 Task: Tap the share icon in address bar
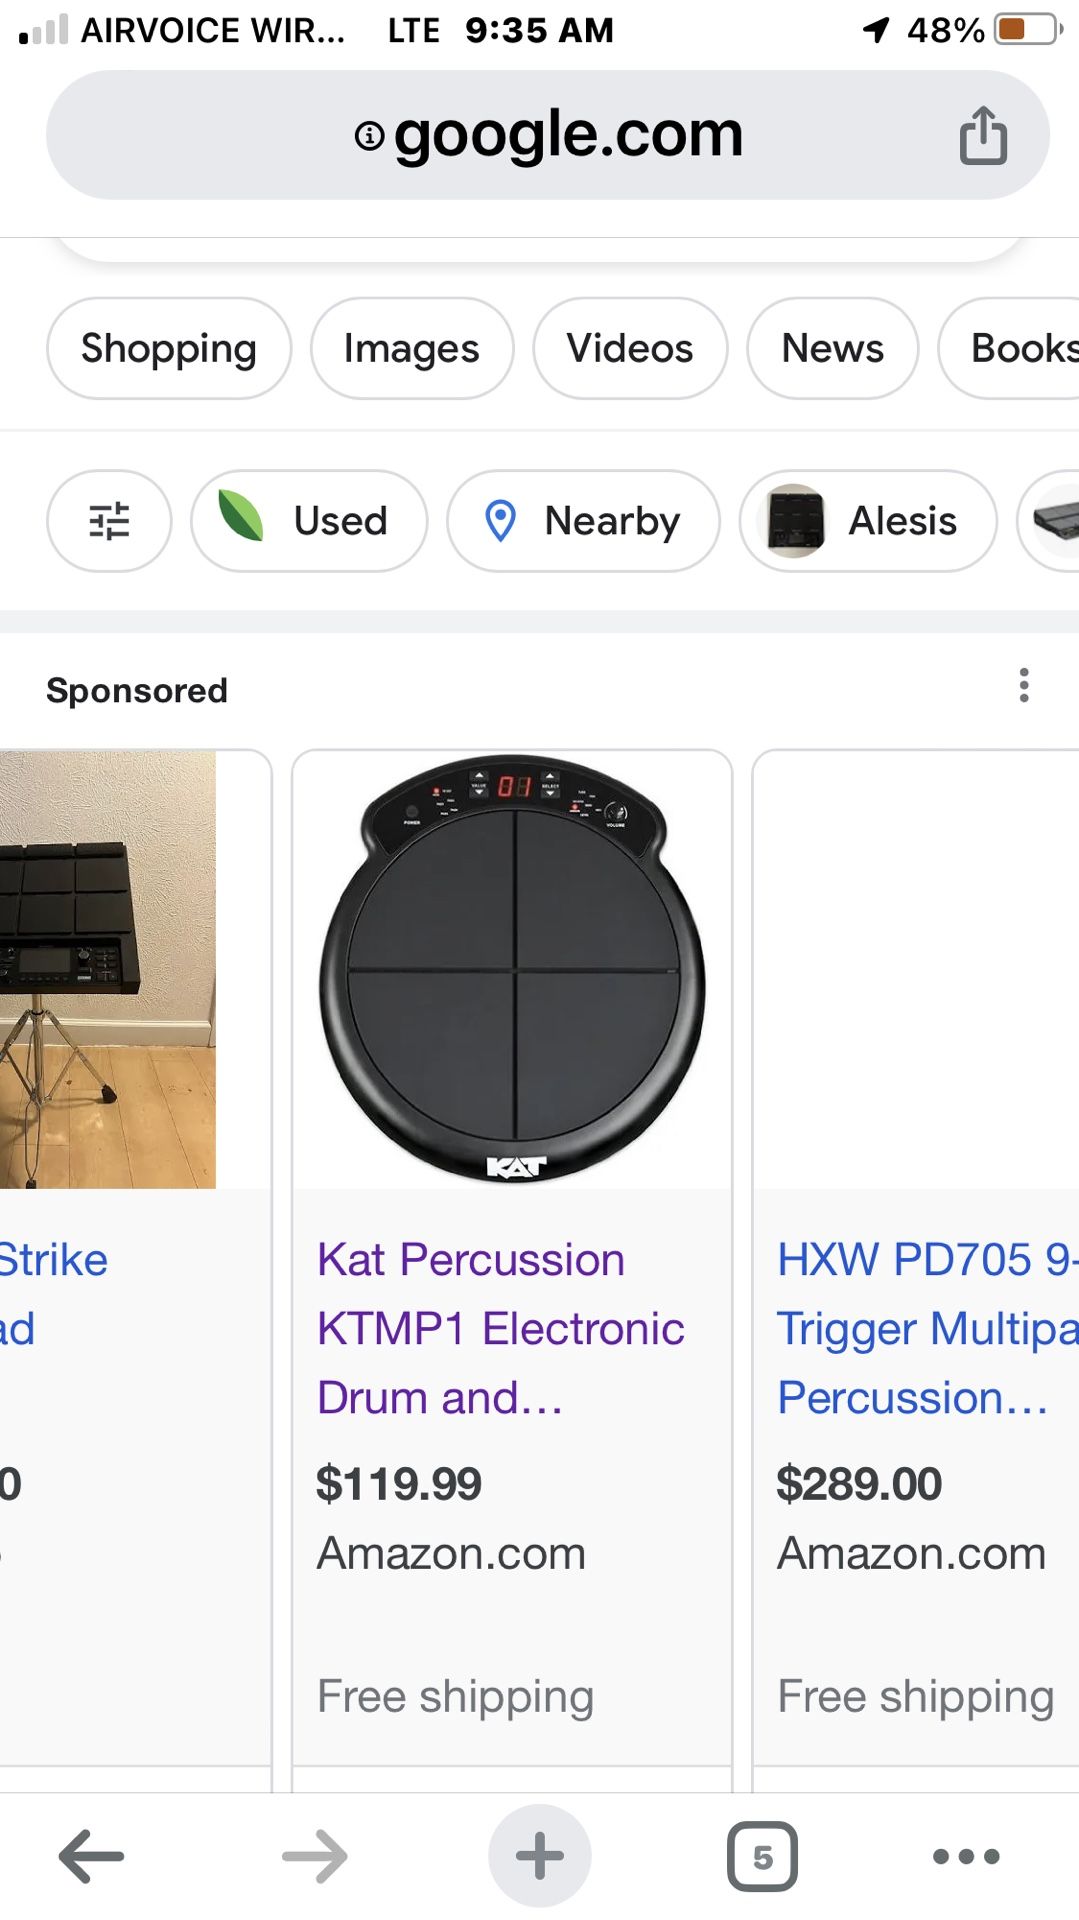tap(983, 135)
